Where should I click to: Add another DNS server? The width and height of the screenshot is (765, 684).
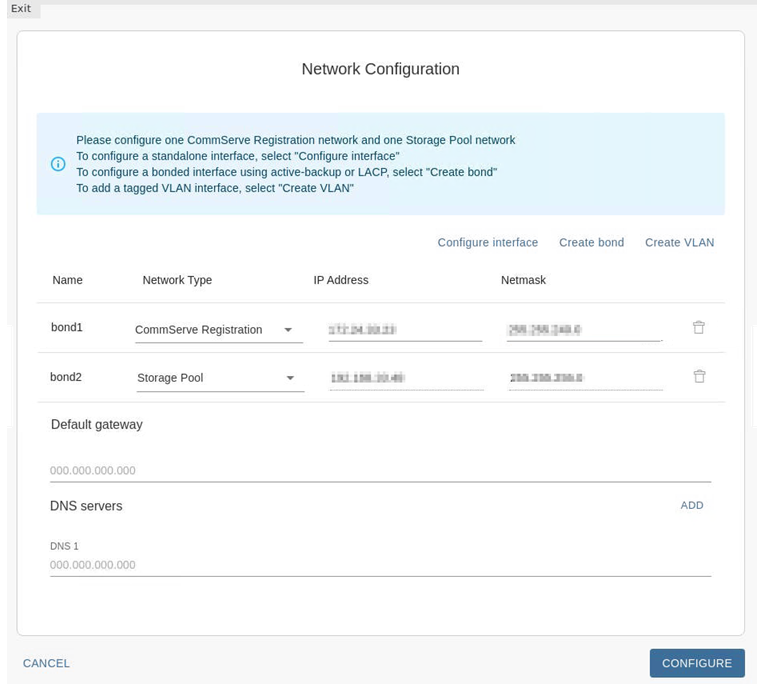click(692, 506)
